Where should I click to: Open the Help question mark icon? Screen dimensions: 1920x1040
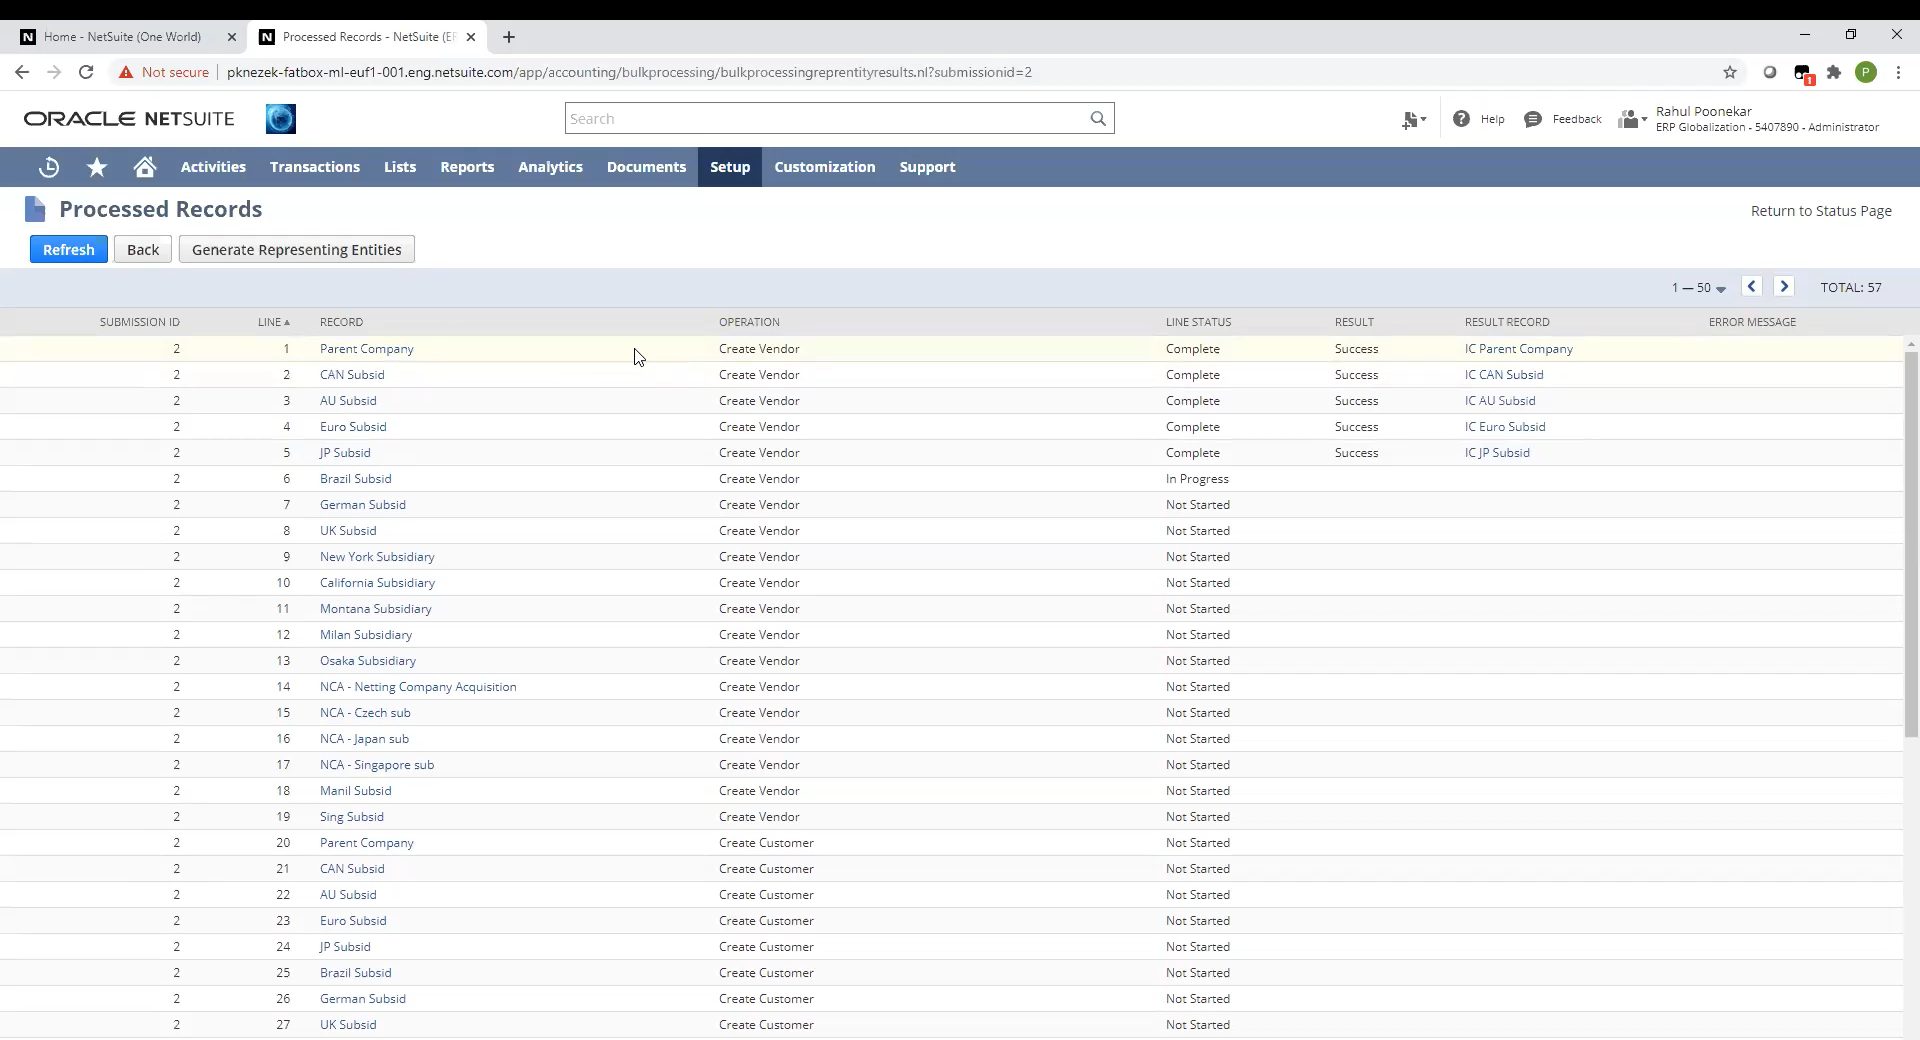pos(1461,119)
